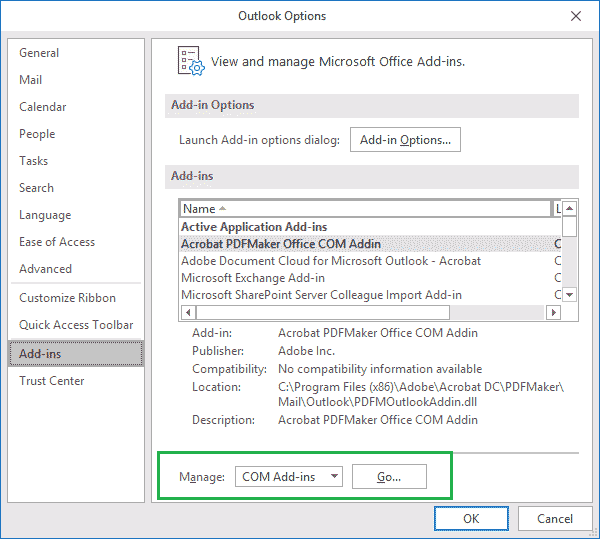Select Microsoft SharePoint Server Colleague Import row
The image size is (600, 539).
tap(370, 295)
